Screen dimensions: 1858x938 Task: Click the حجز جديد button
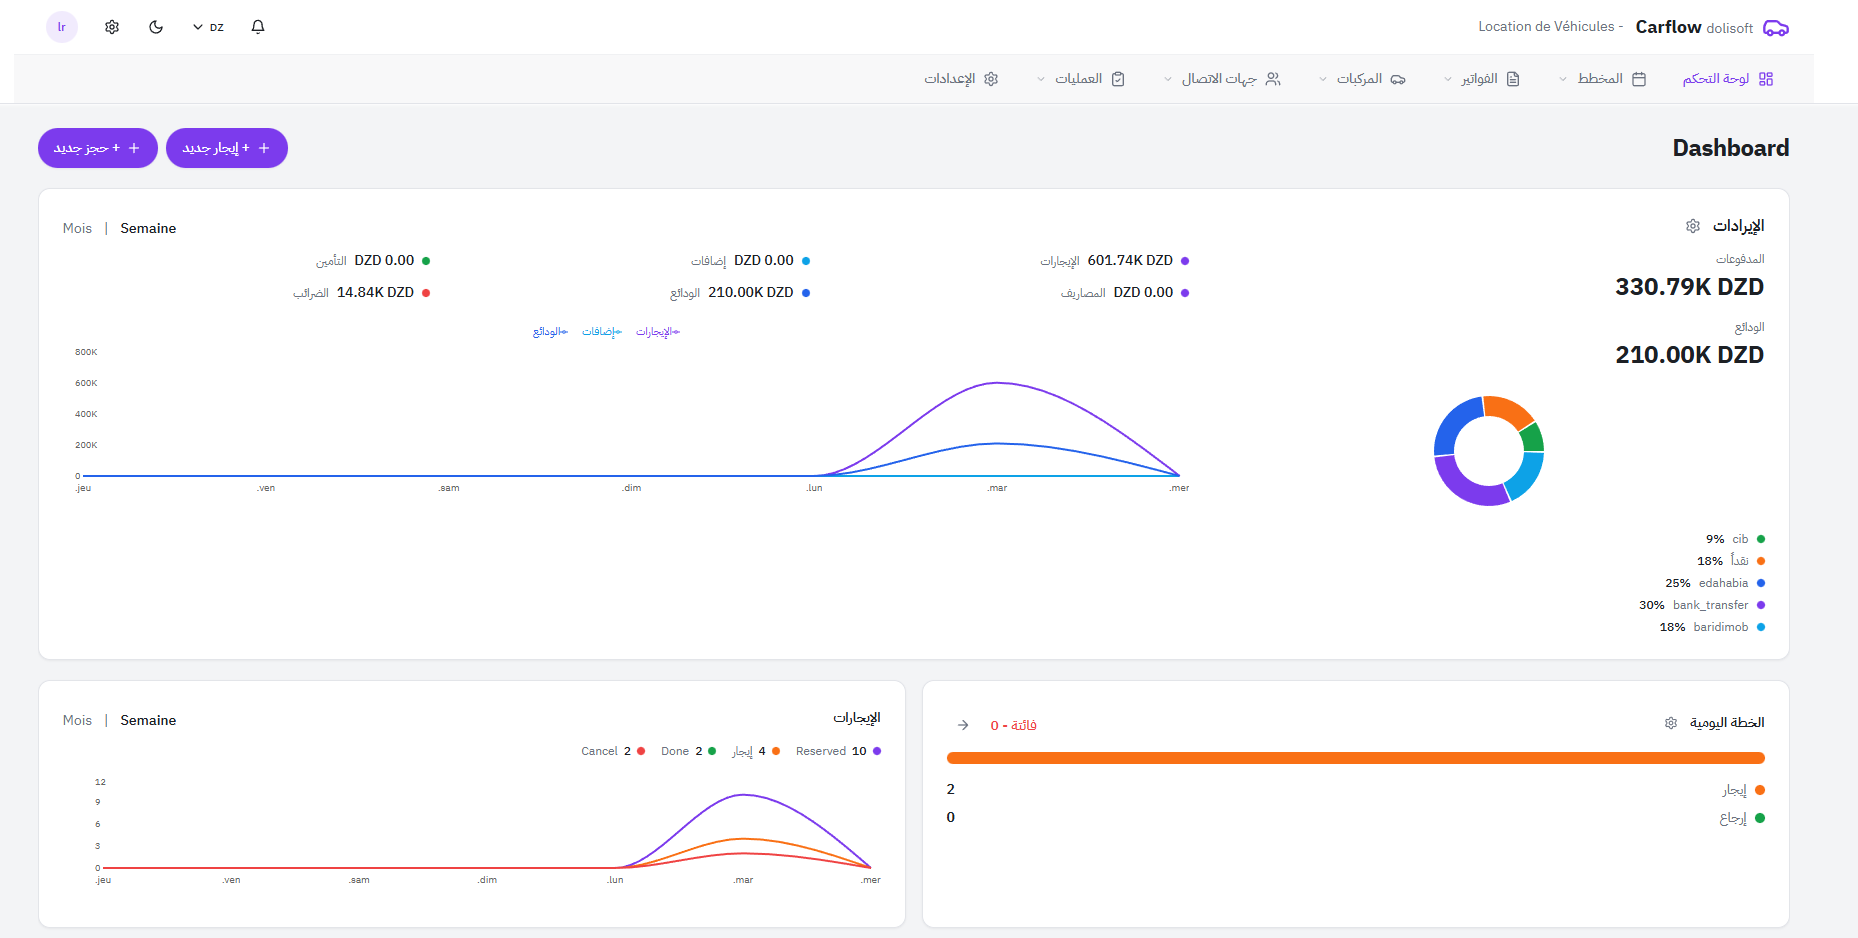pyautogui.click(x=98, y=148)
